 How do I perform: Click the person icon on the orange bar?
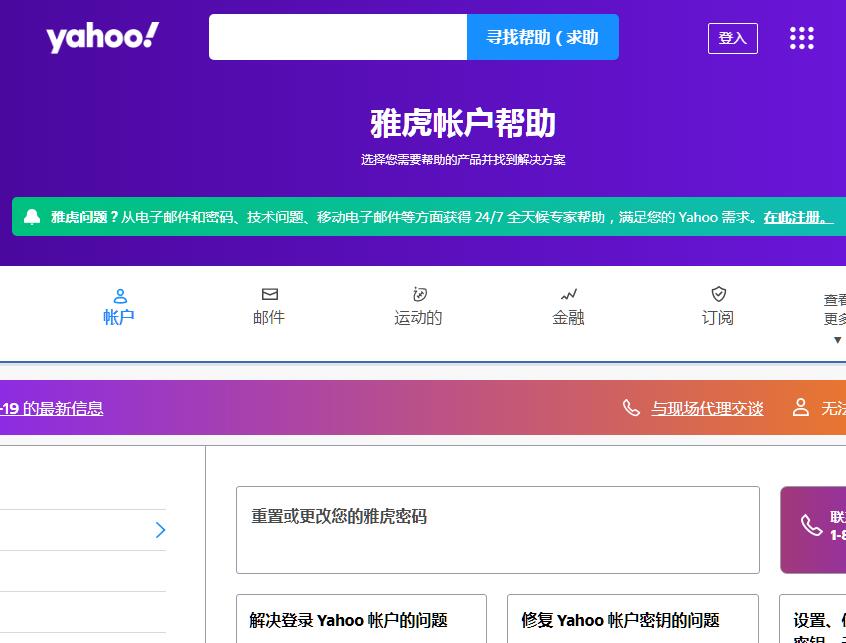tap(800, 408)
